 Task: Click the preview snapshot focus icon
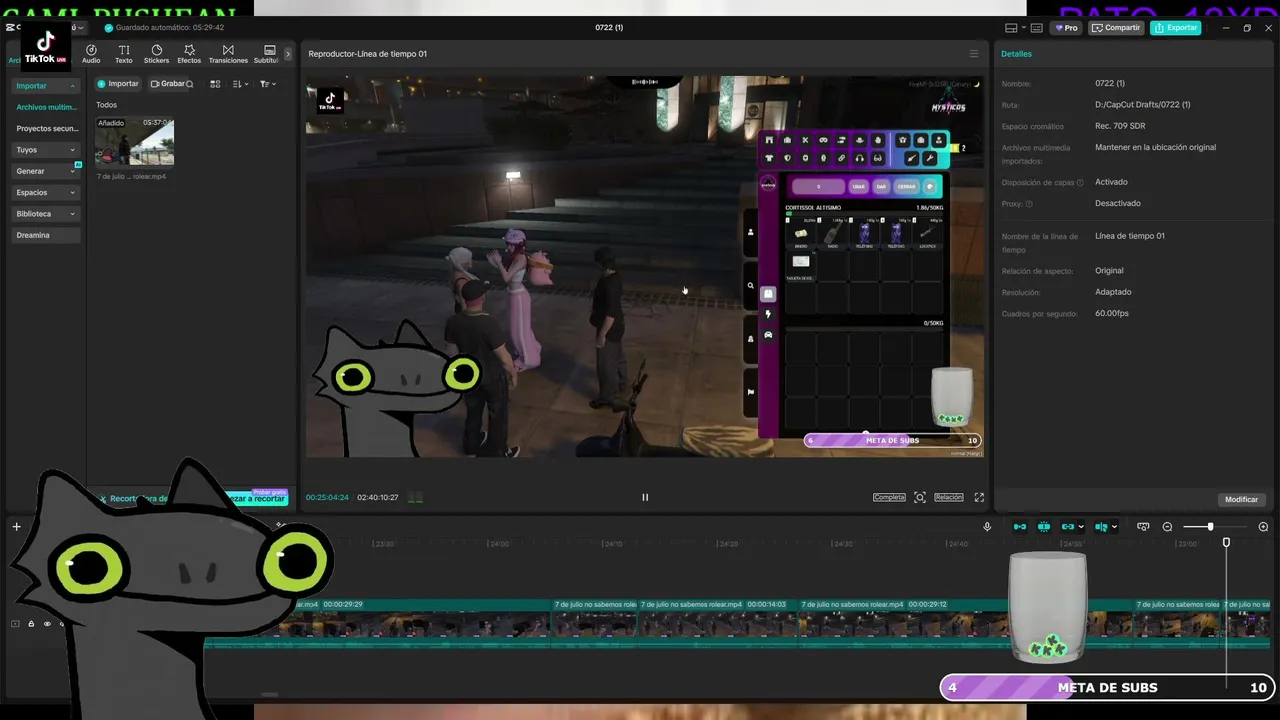(x=920, y=497)
